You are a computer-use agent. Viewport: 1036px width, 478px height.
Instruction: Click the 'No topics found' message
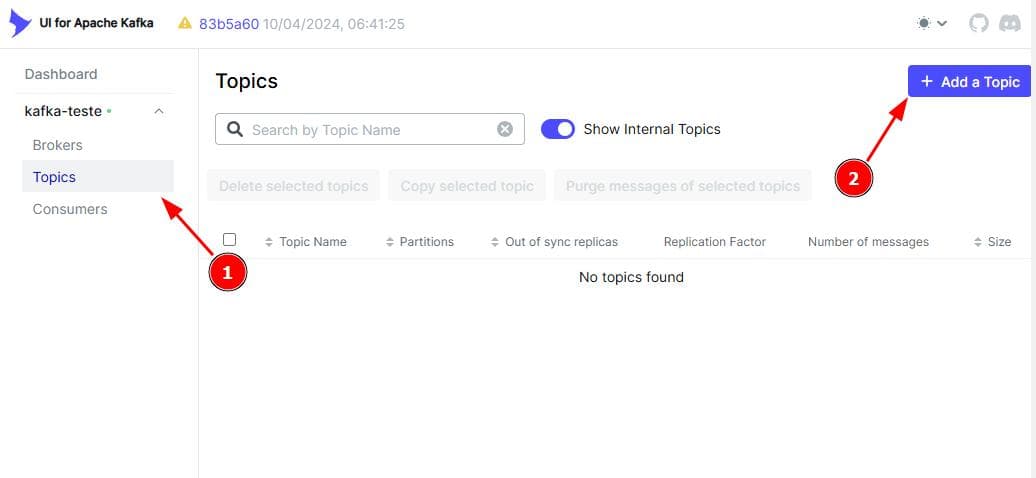(x=631, y=277)
